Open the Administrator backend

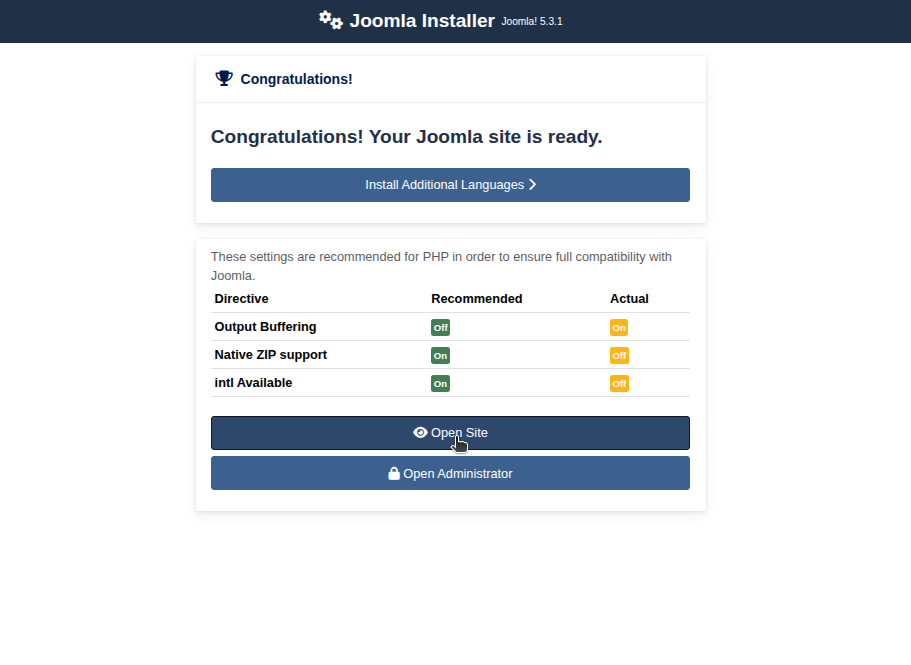click(450, 473)
